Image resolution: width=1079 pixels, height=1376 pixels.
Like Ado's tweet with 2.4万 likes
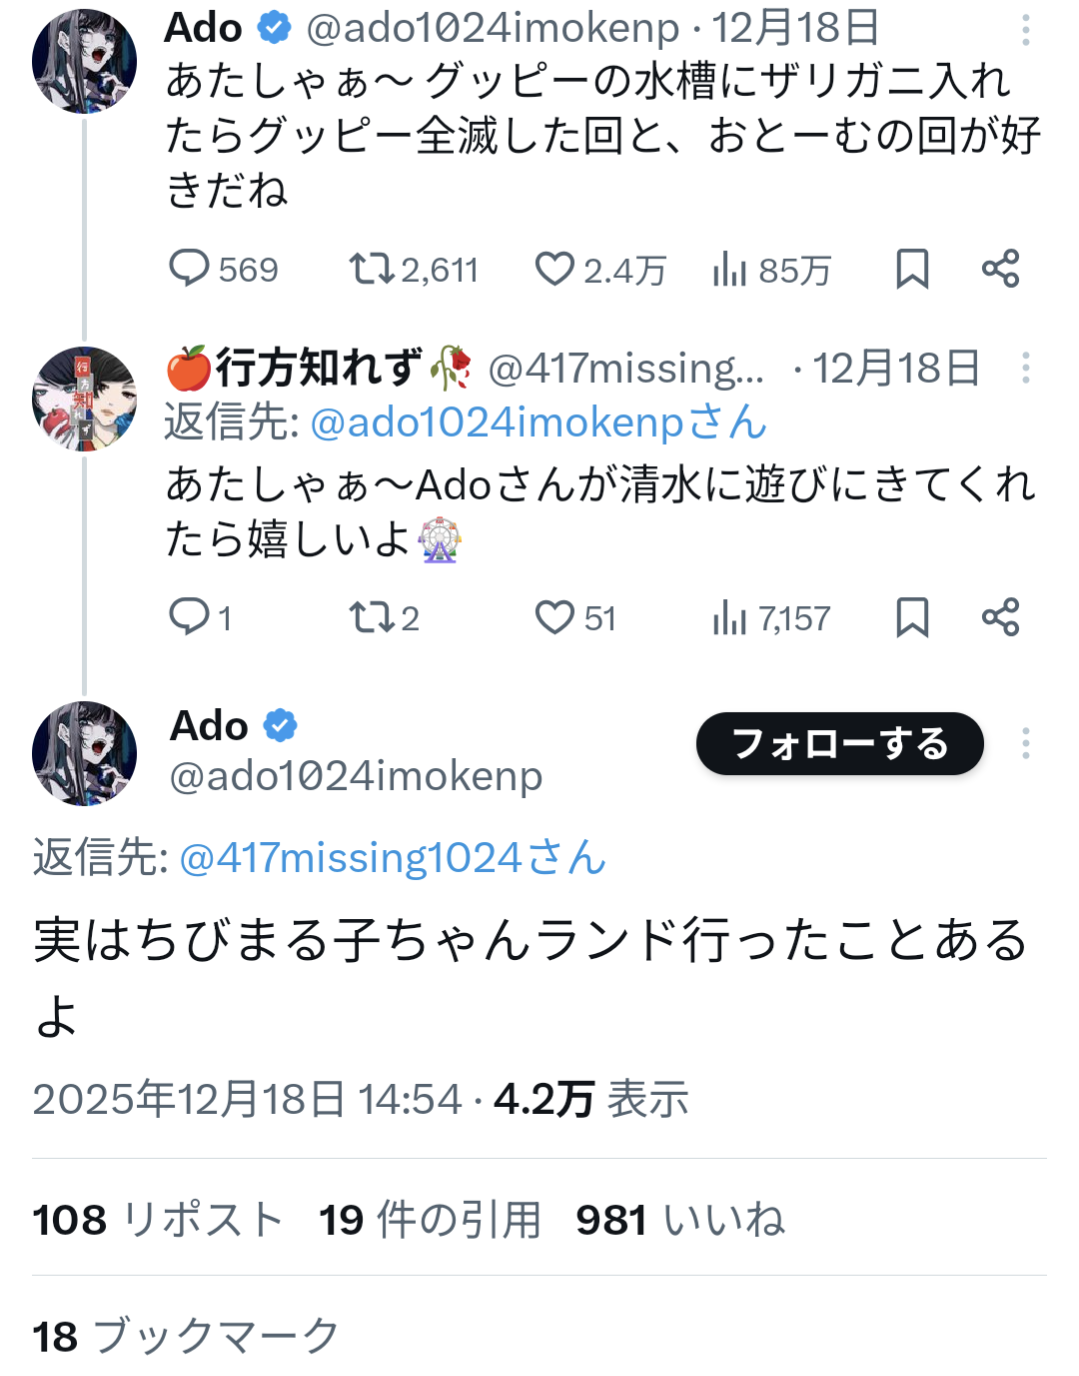click(x=554, y=268)
